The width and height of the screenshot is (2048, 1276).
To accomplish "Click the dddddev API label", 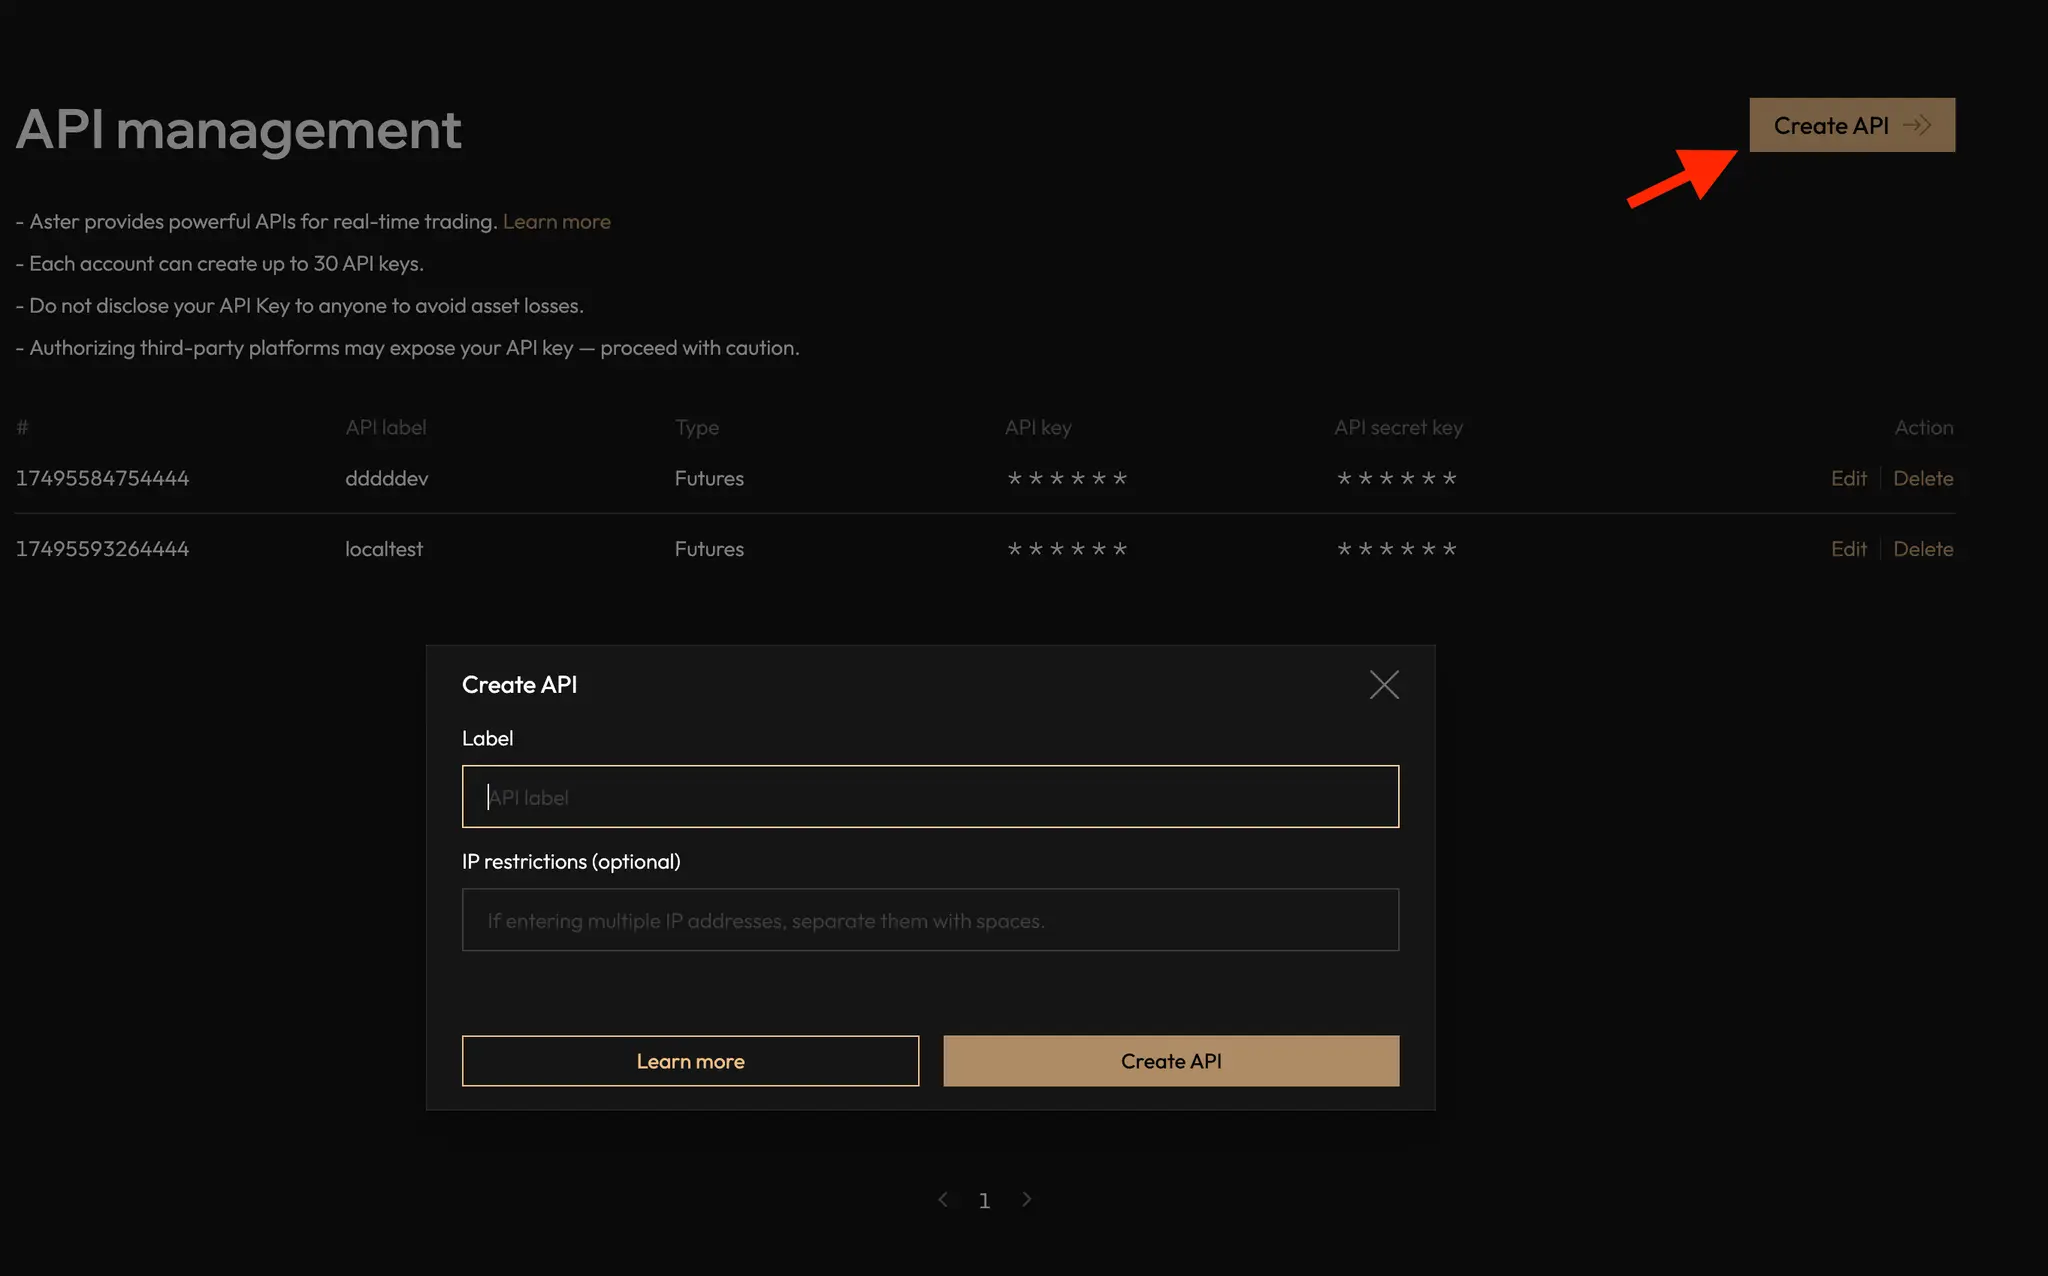I will click(x=386, y=478).
